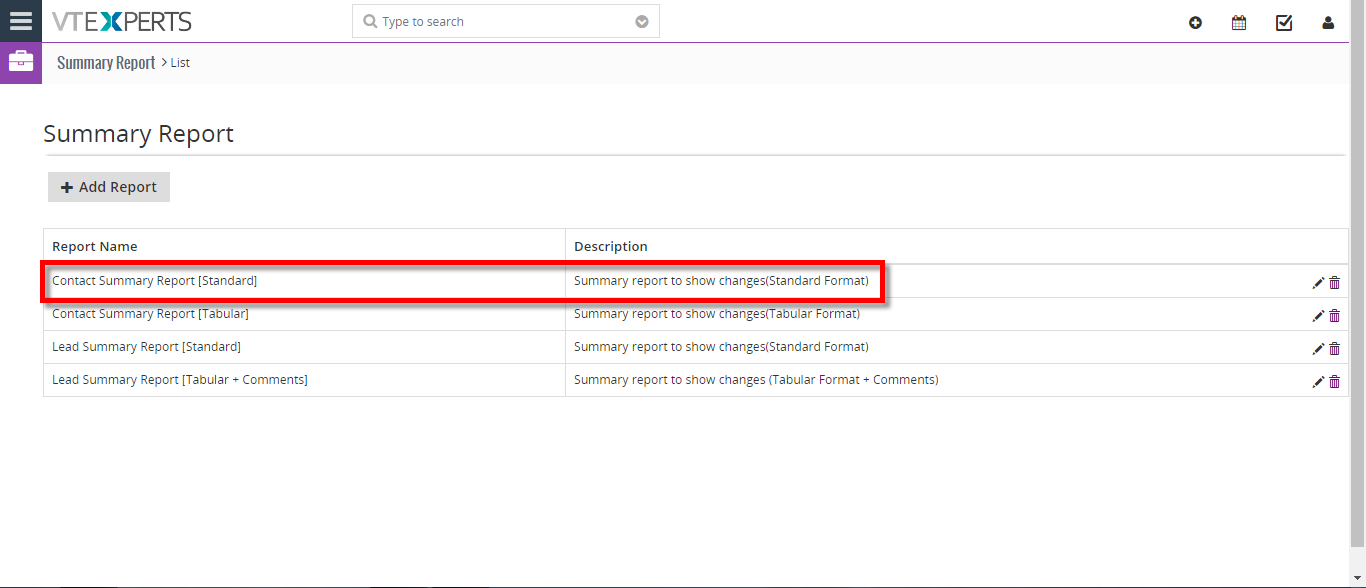Open the hamburger main menu

(x=21, y=21)
